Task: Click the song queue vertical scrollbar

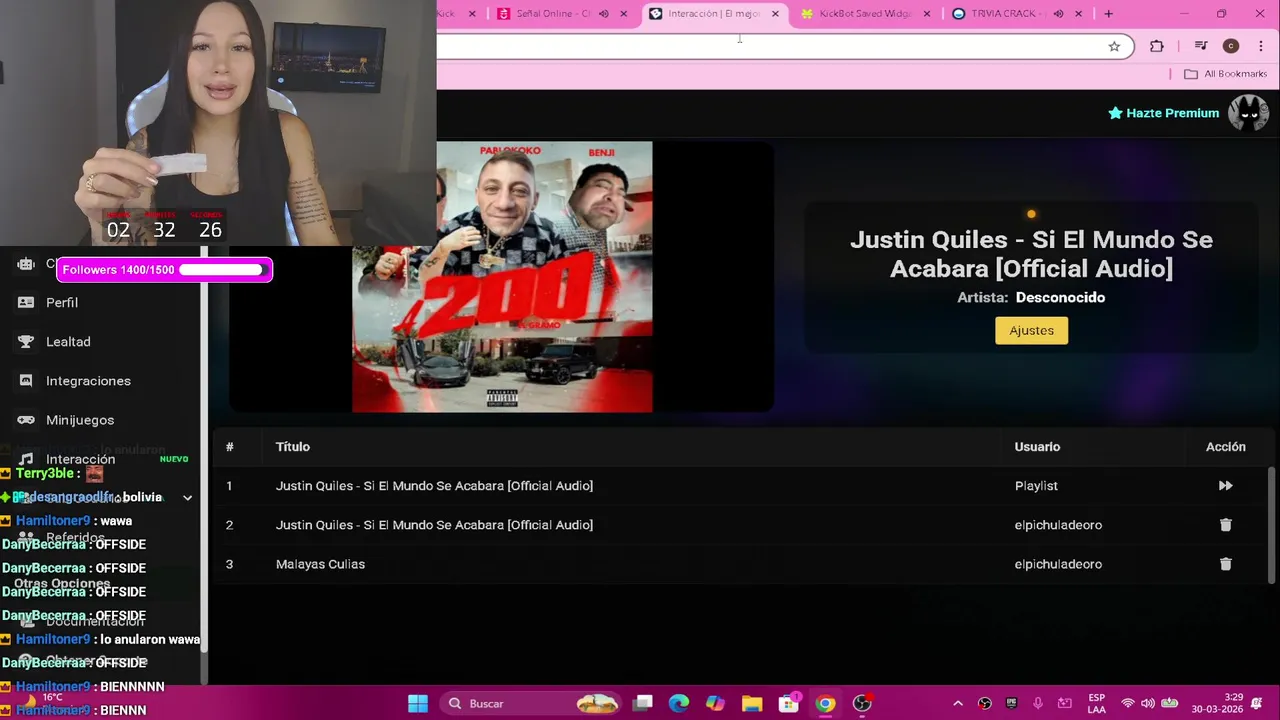Action: tap(1272, 525)
